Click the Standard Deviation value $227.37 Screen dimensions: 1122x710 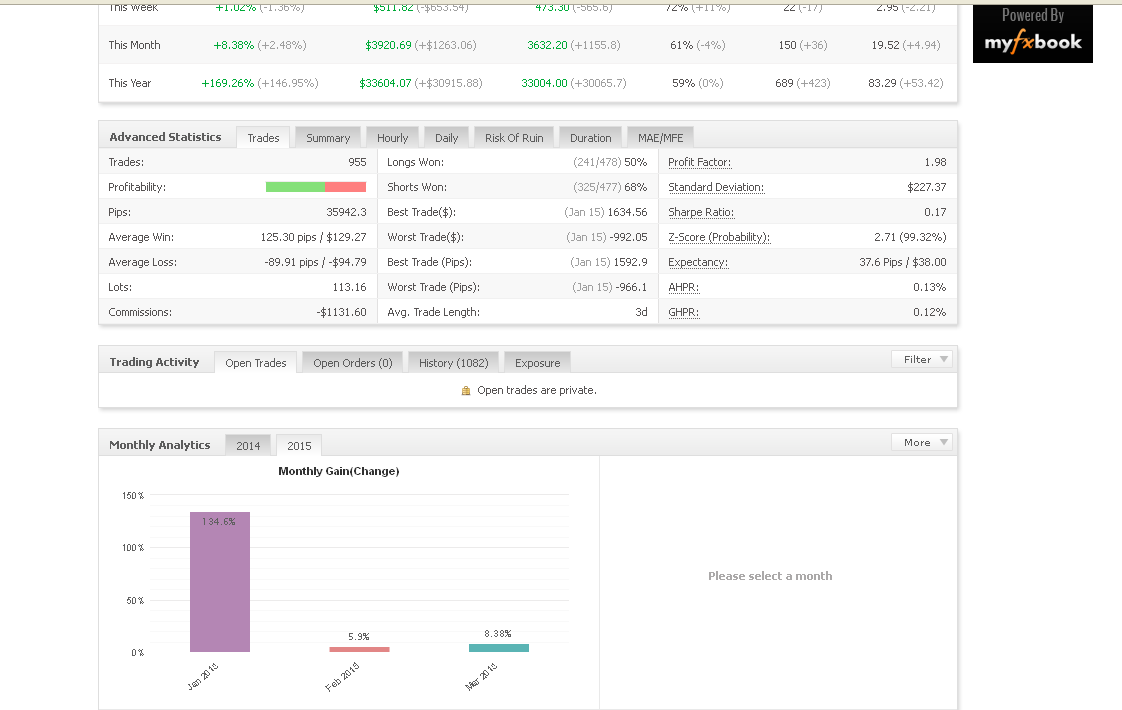click(927, 188)
